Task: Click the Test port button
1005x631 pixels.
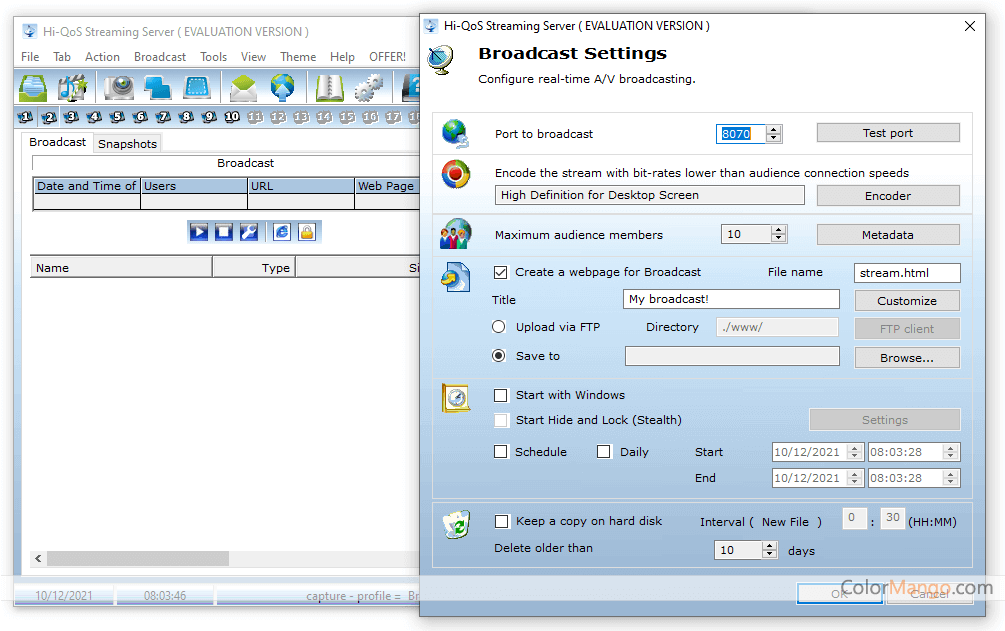Action: 887,132
